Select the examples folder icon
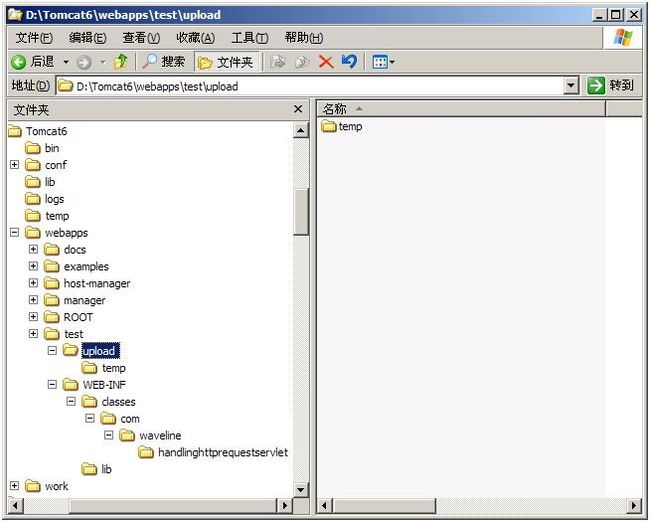Screen dimensions: 650x522 52,266
